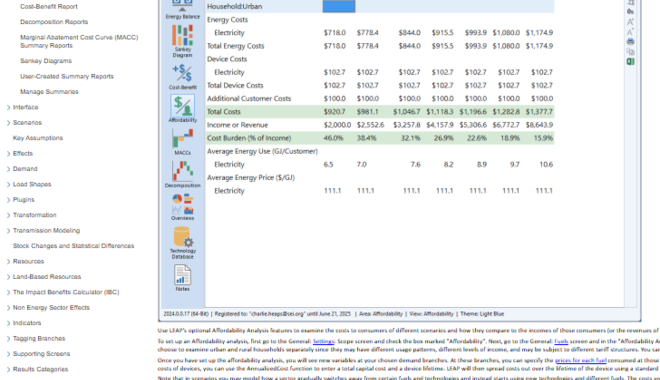Select Average Energy Price ($/GJ) heading
Screen dimensions: 660x380
tap(250, 178)
